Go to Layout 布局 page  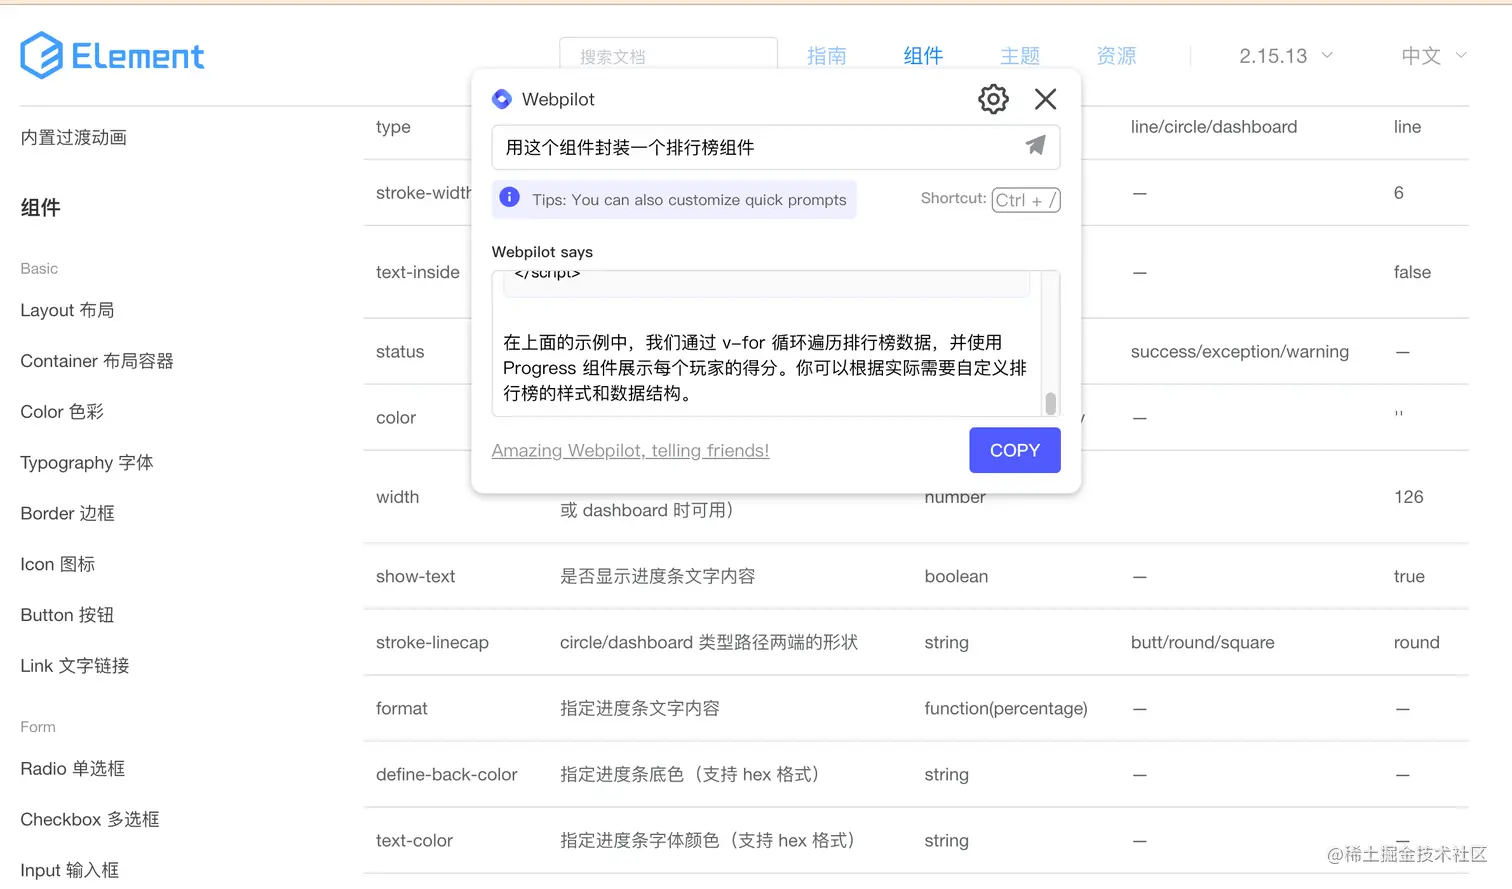[67, 310]
